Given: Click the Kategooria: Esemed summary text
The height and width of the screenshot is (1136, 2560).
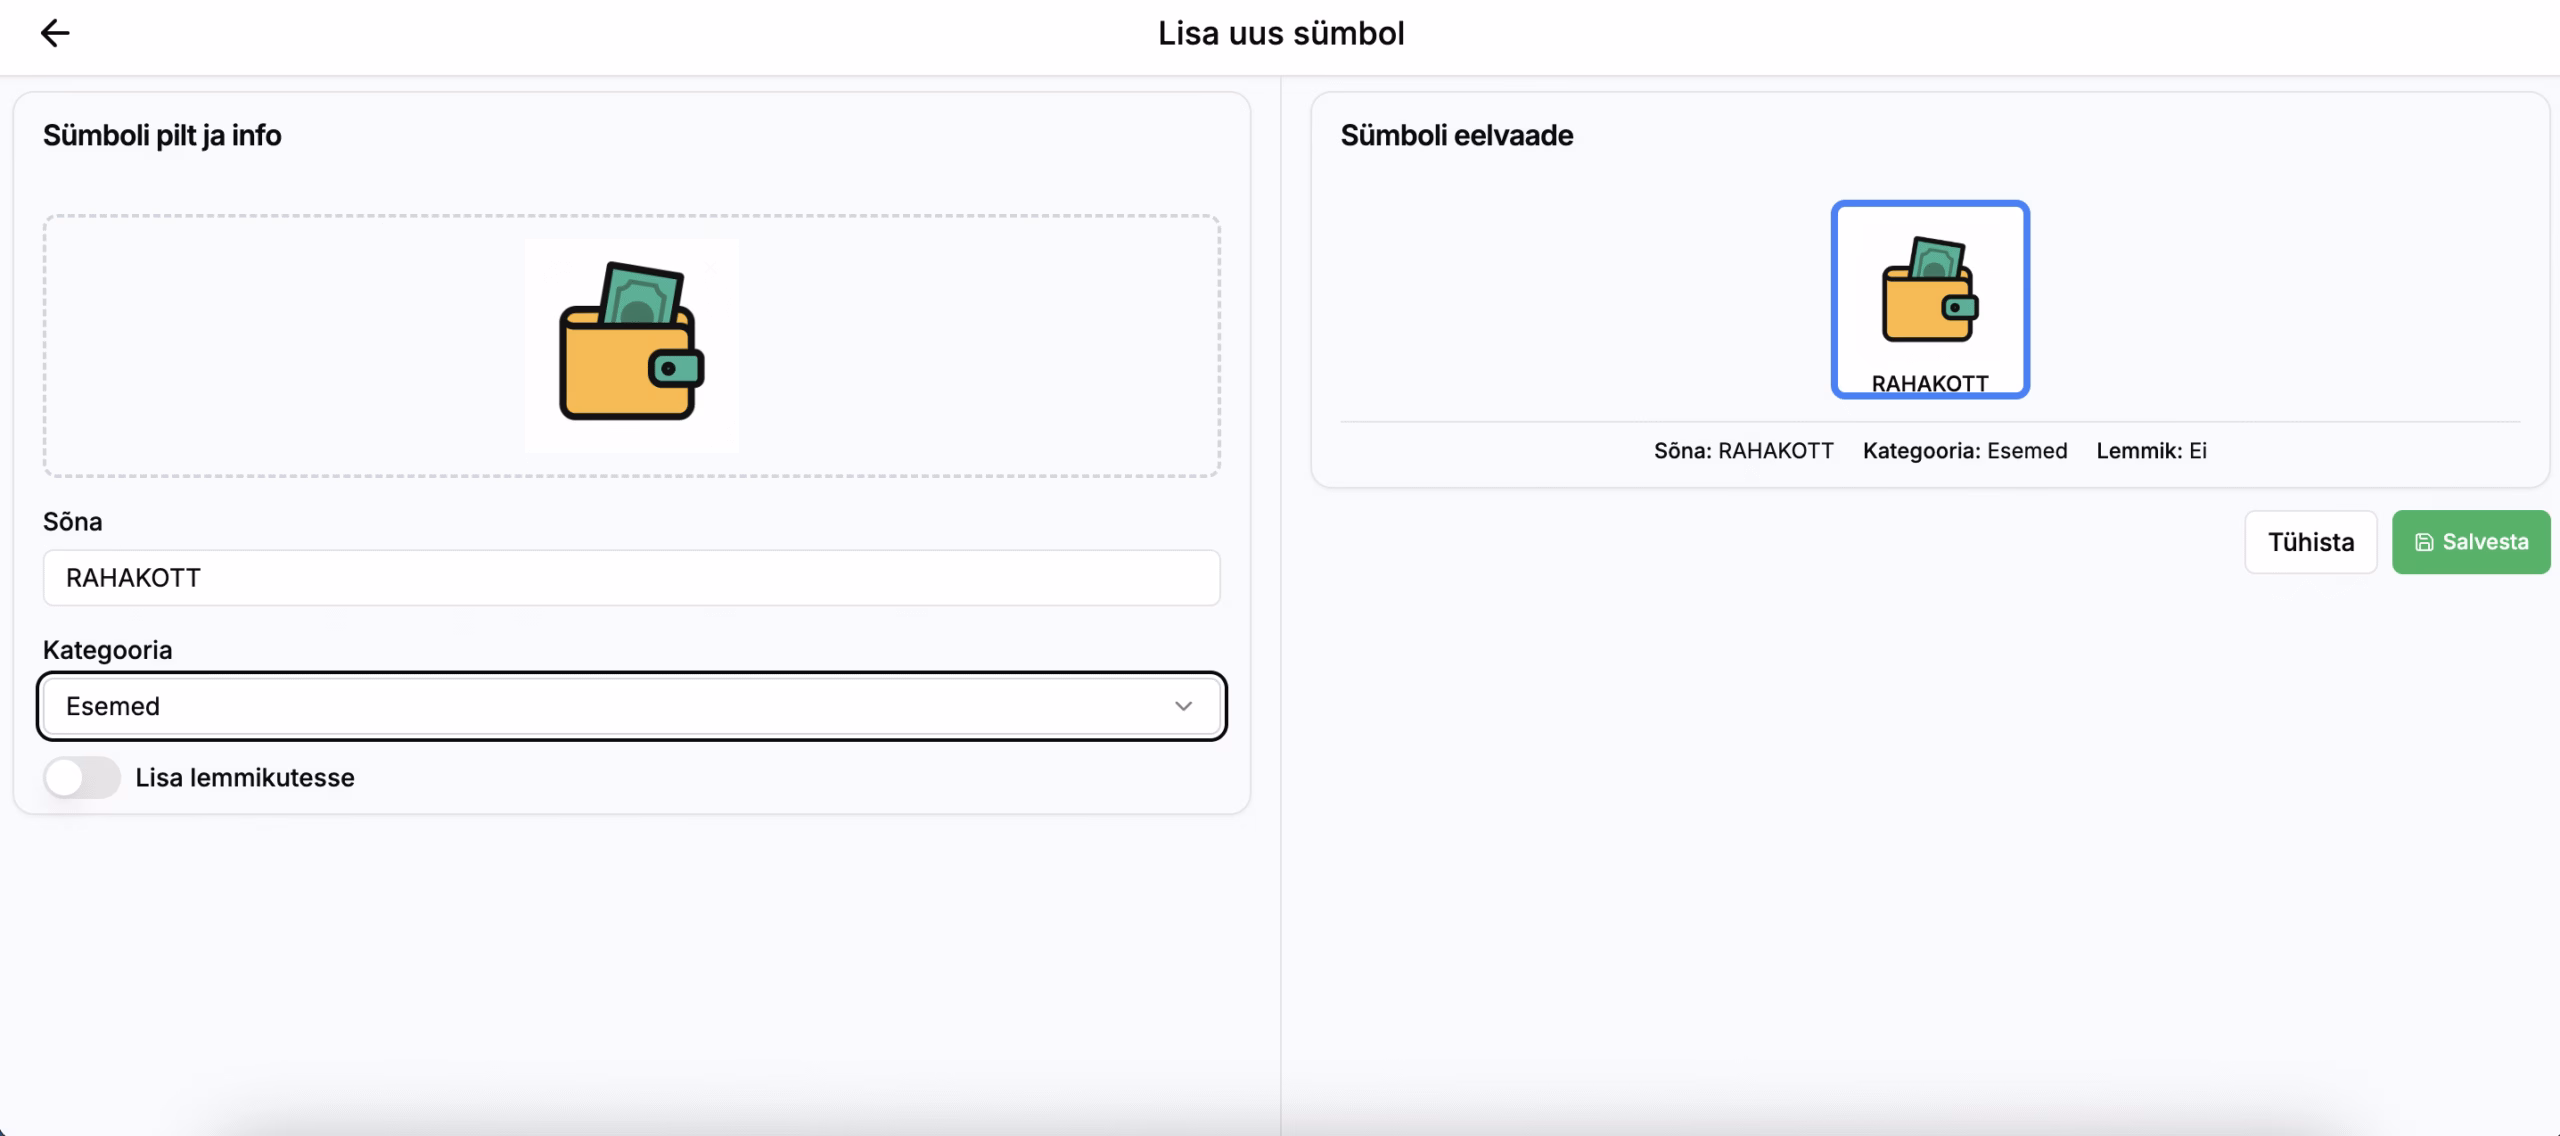Looking at the screenshot, I should (1965, 451).
